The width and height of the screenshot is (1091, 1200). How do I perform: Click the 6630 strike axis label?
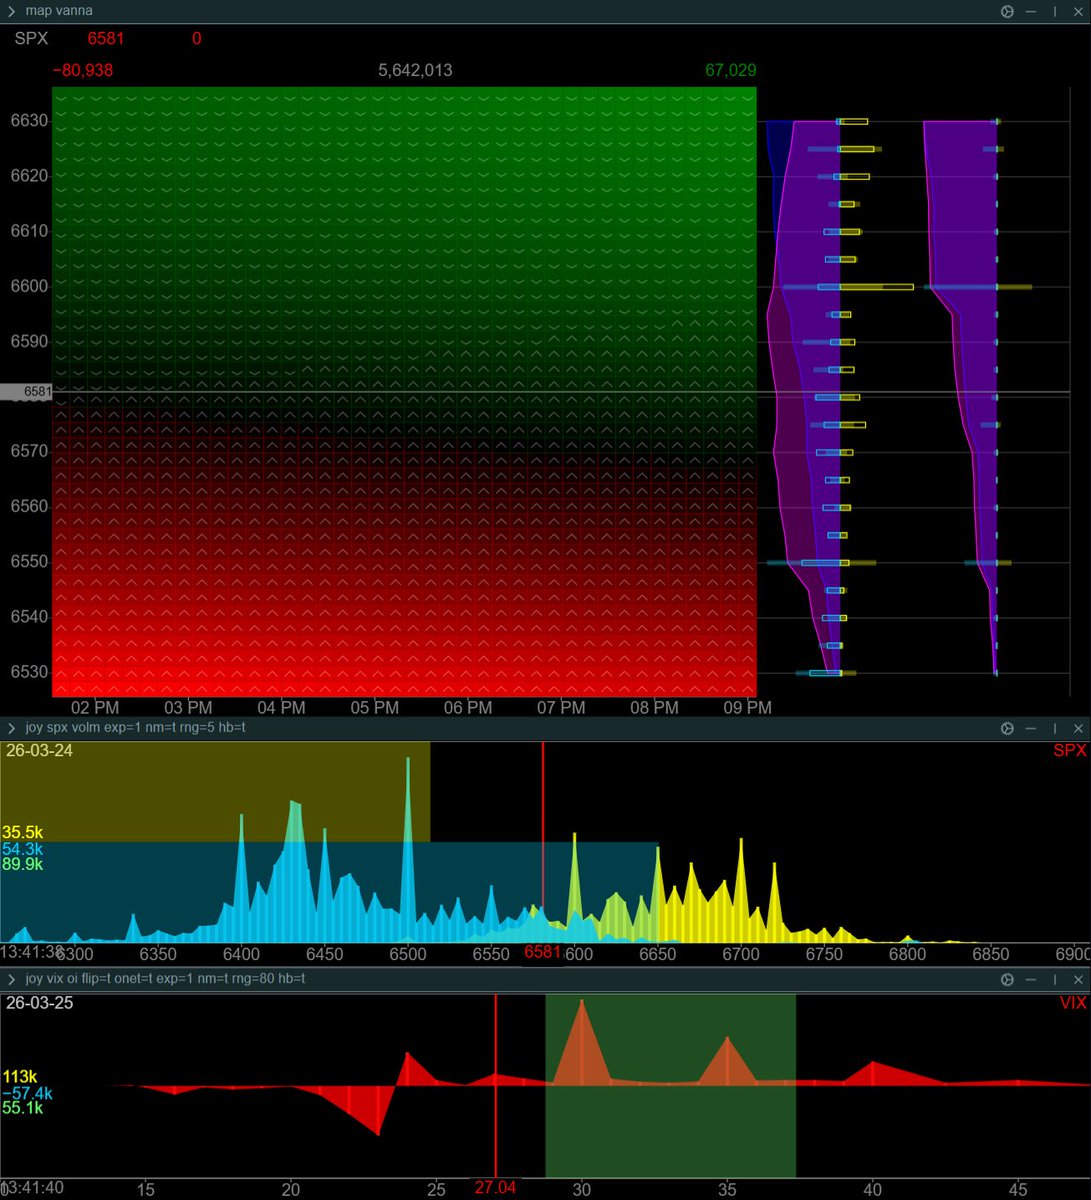pyautogui.click(x=29, y=121)
